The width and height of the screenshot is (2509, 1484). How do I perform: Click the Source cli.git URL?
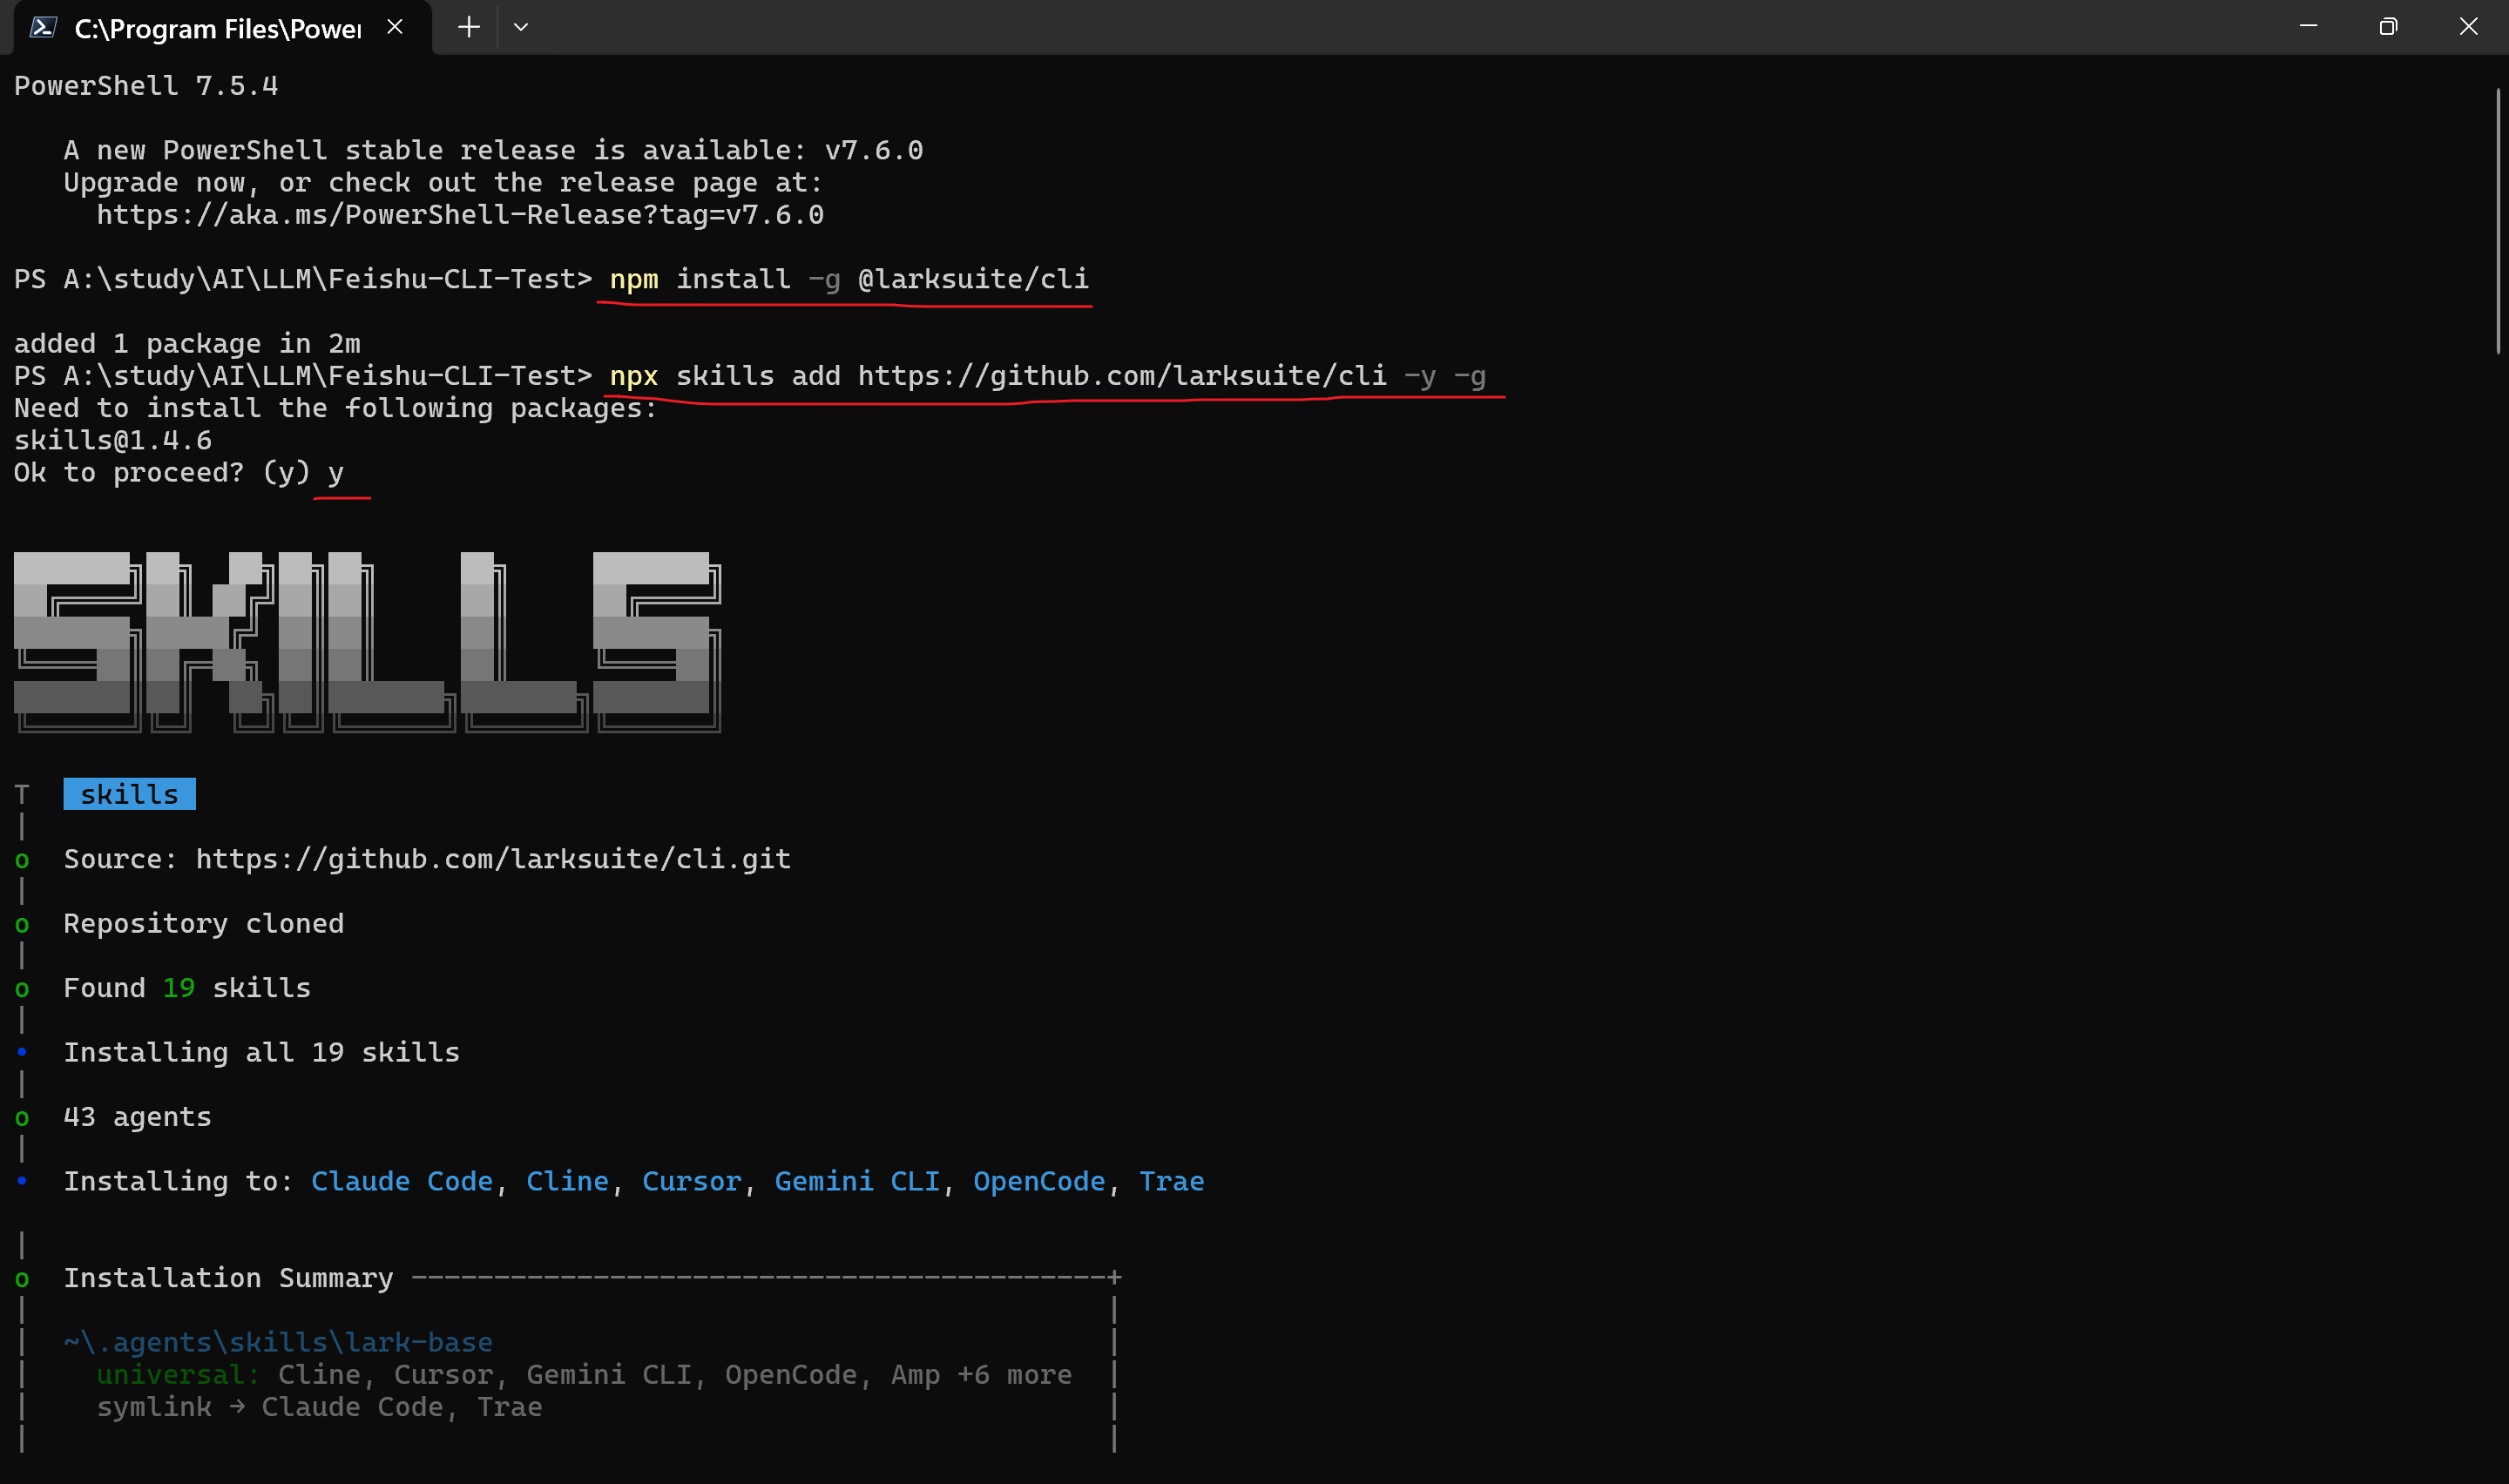click(492, 859)
